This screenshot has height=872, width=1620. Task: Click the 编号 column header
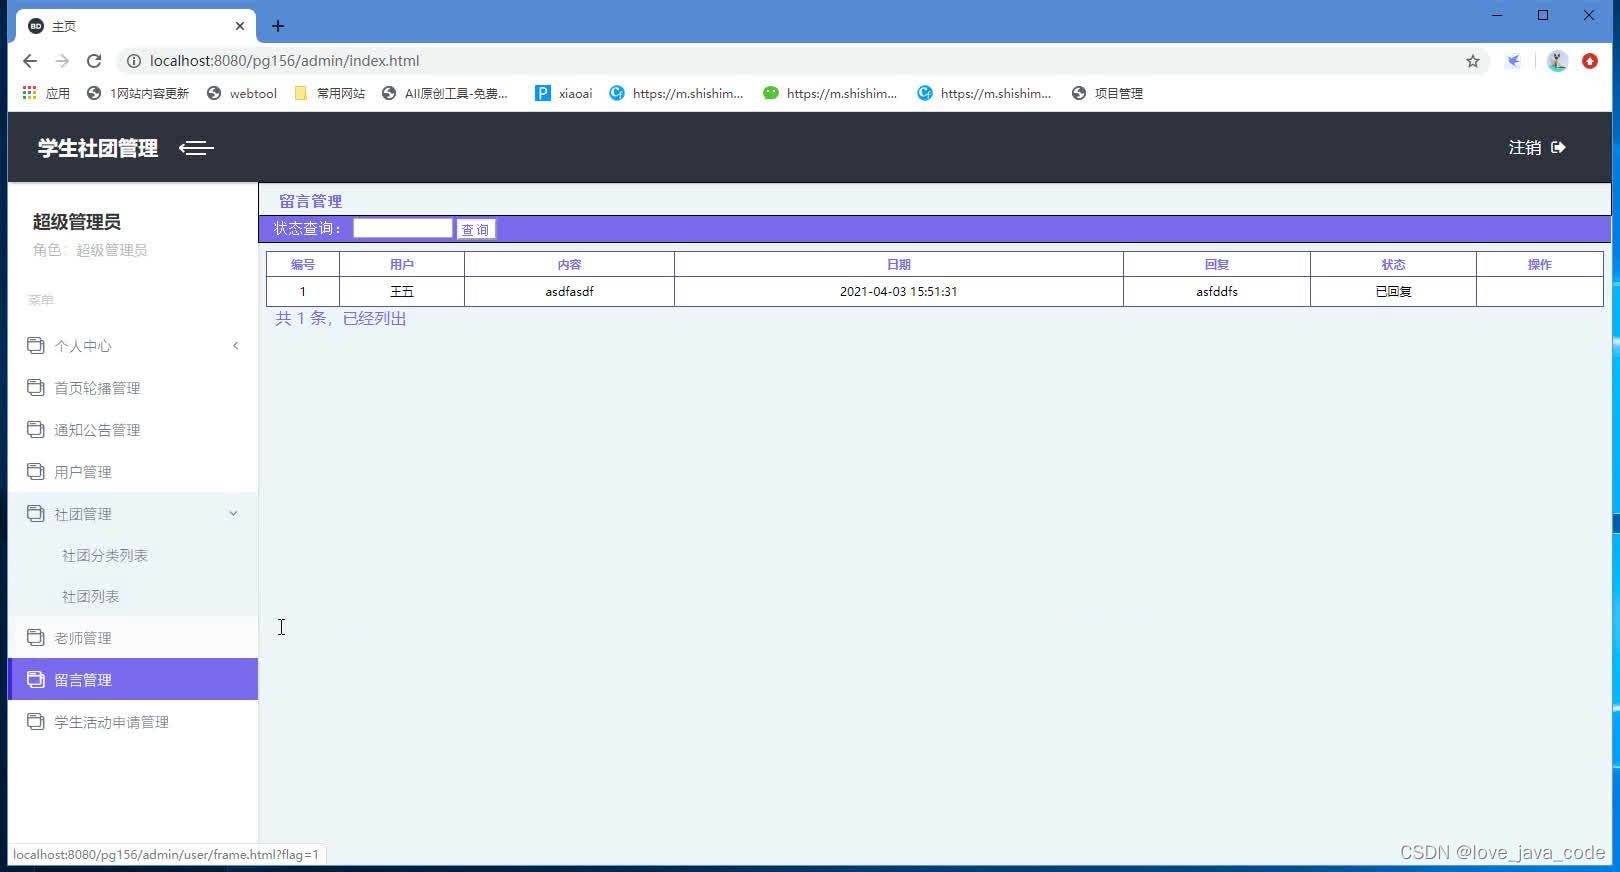click(303, 264)
